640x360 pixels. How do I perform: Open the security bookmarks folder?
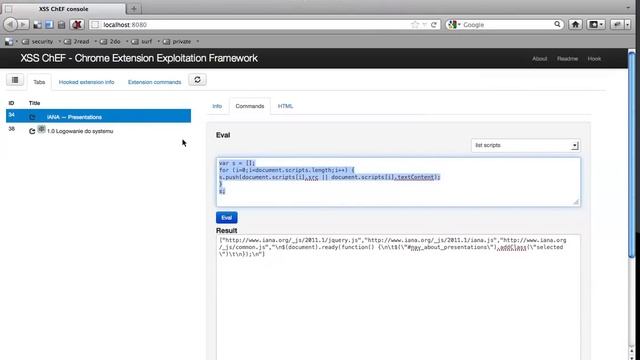pyautogui.click(x=38, y=42)
